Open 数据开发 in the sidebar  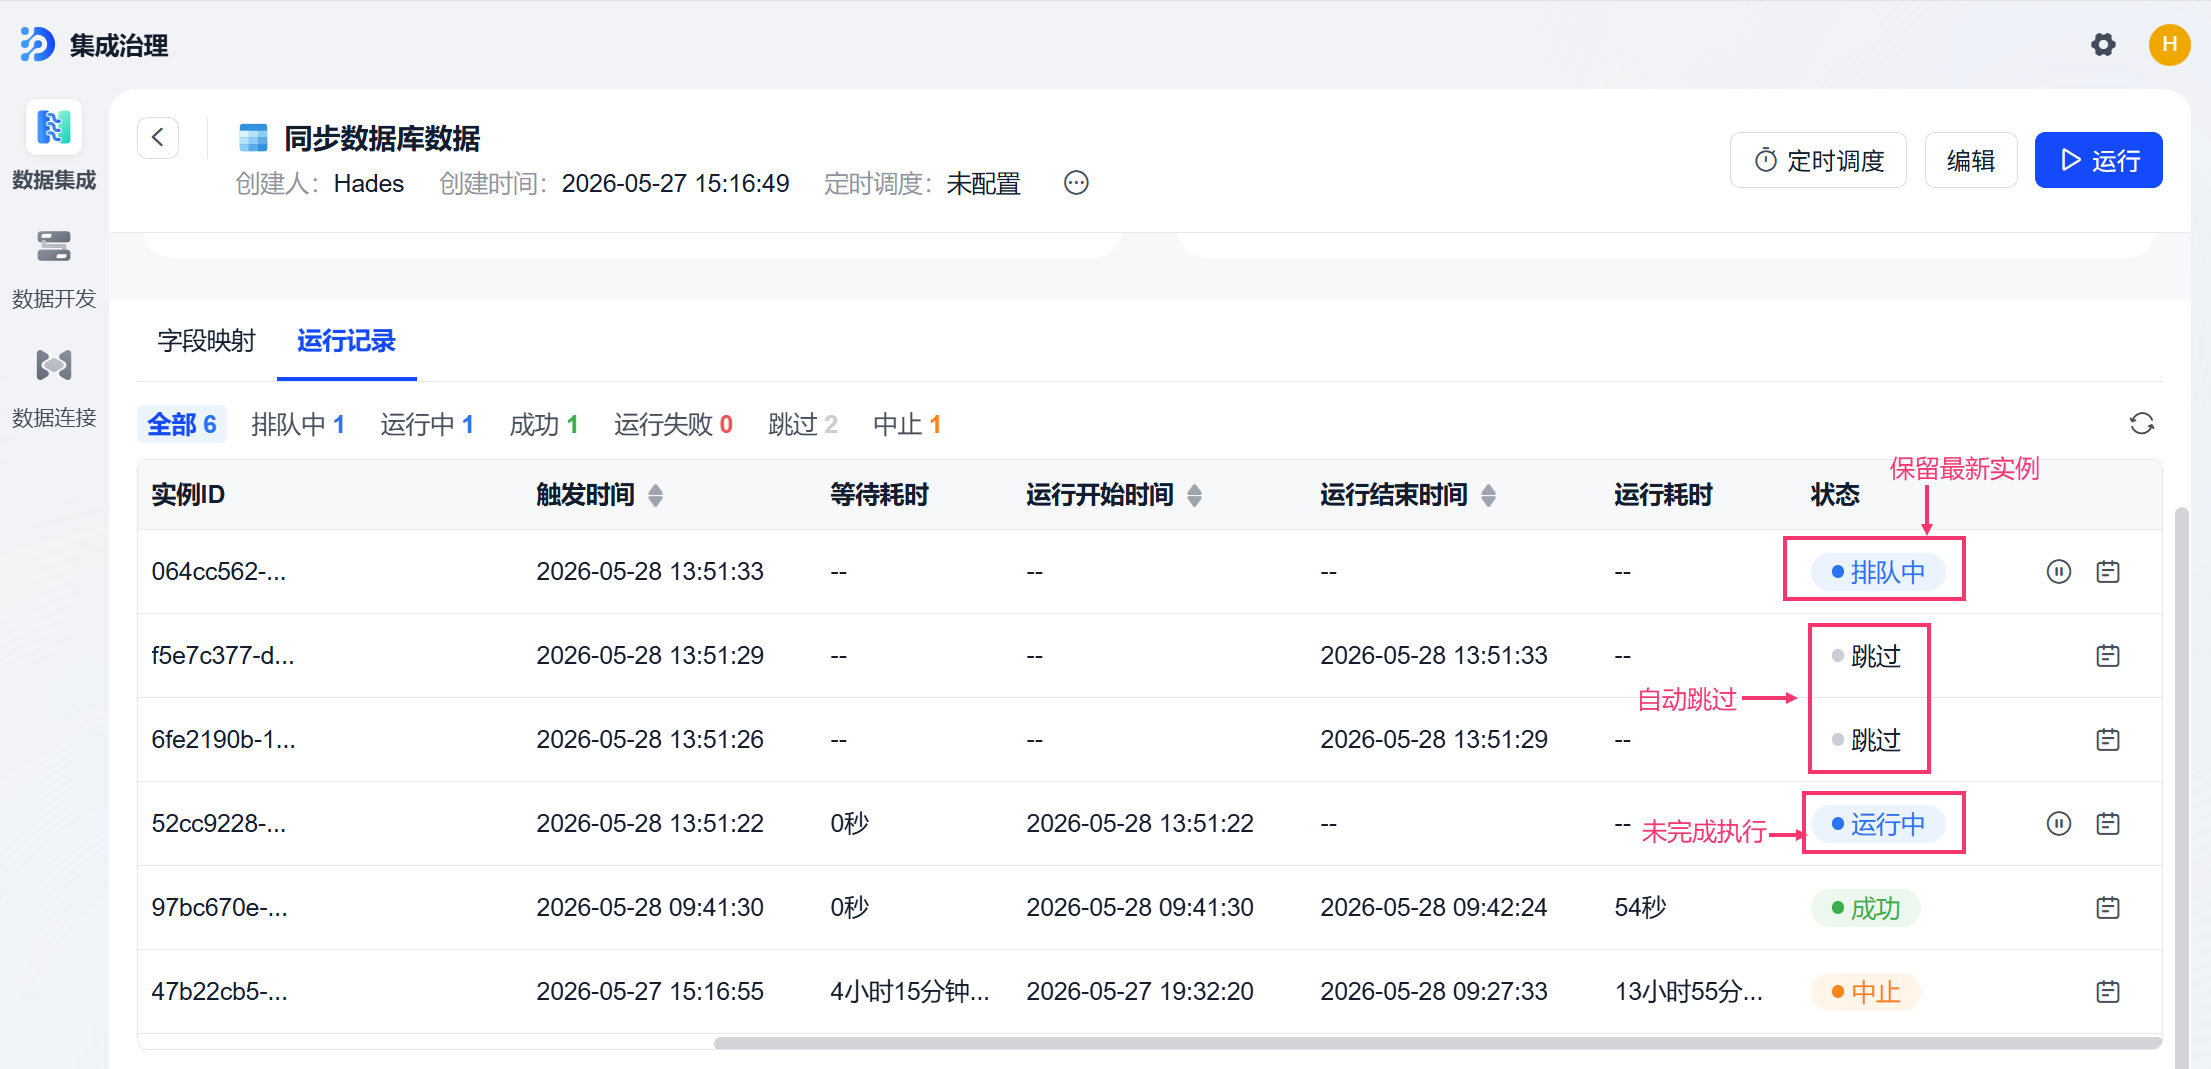(x=54, y=268)
